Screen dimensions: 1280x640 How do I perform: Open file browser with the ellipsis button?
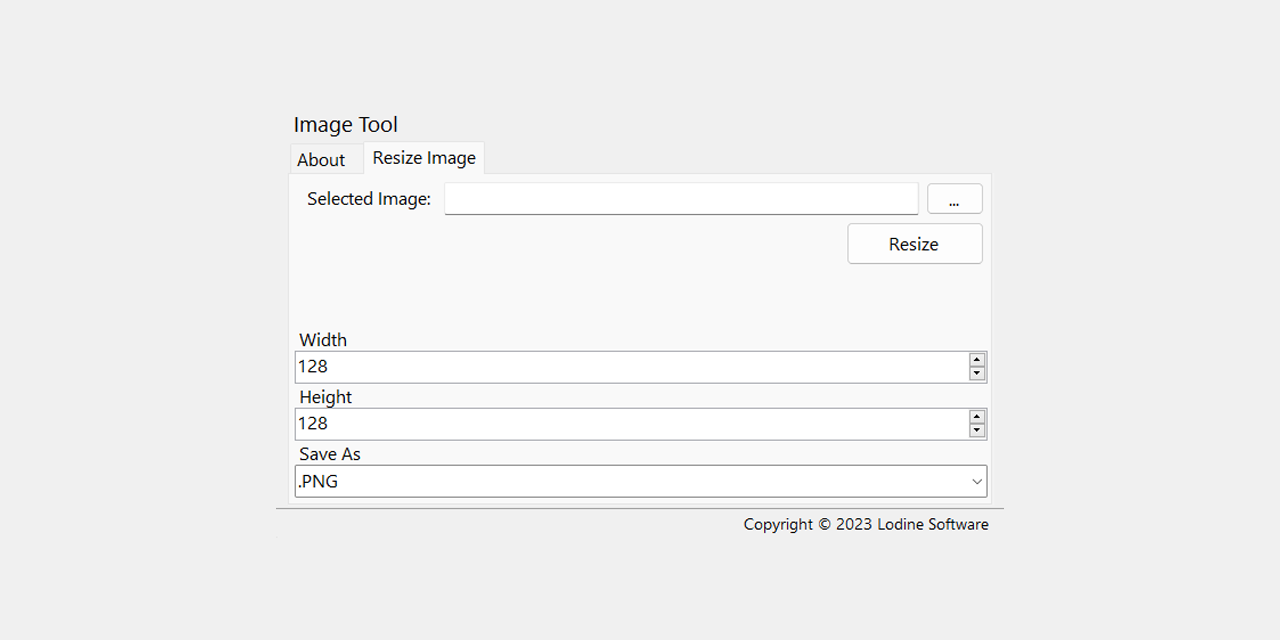coord(954,199)
